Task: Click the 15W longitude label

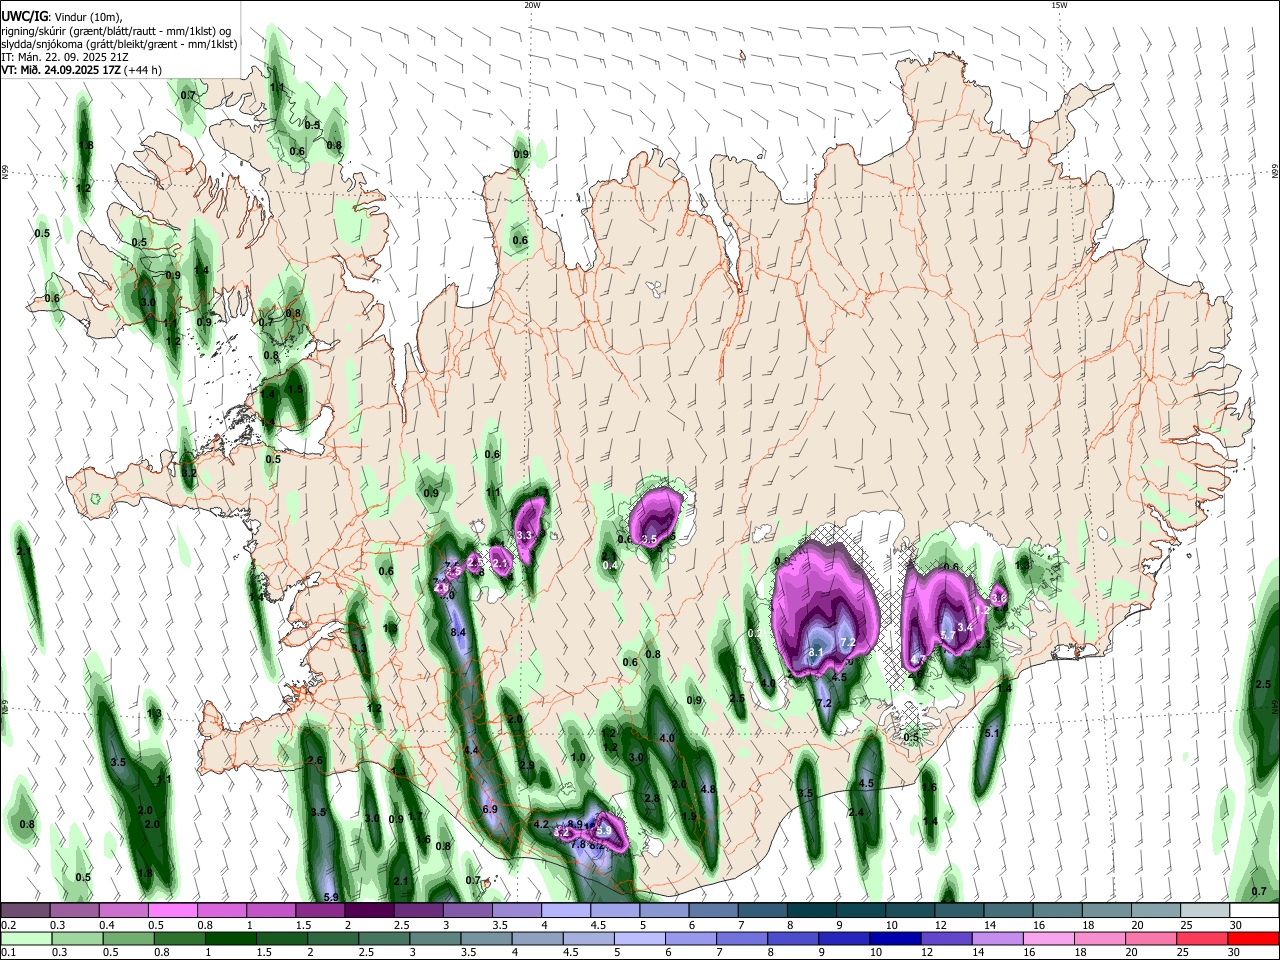Action: click(x=1059, y=5)
